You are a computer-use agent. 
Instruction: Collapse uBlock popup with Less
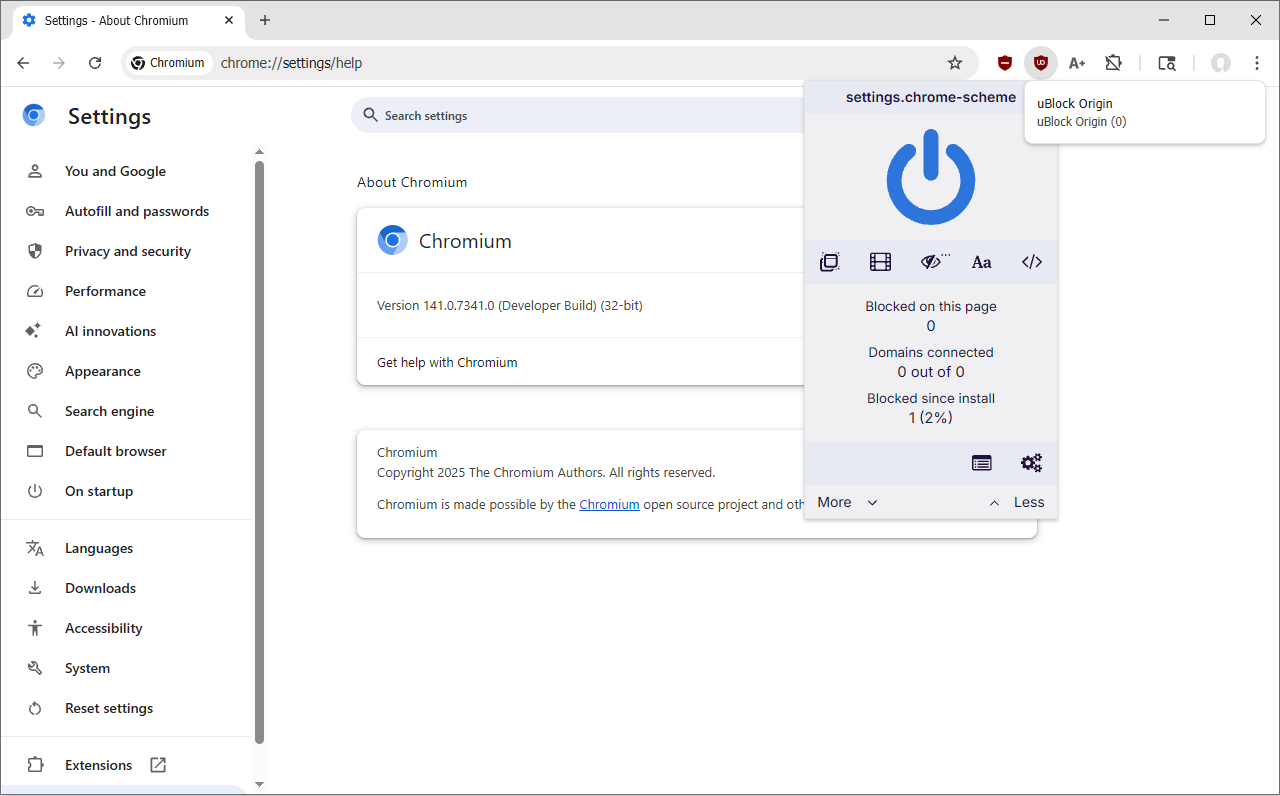1016,502
